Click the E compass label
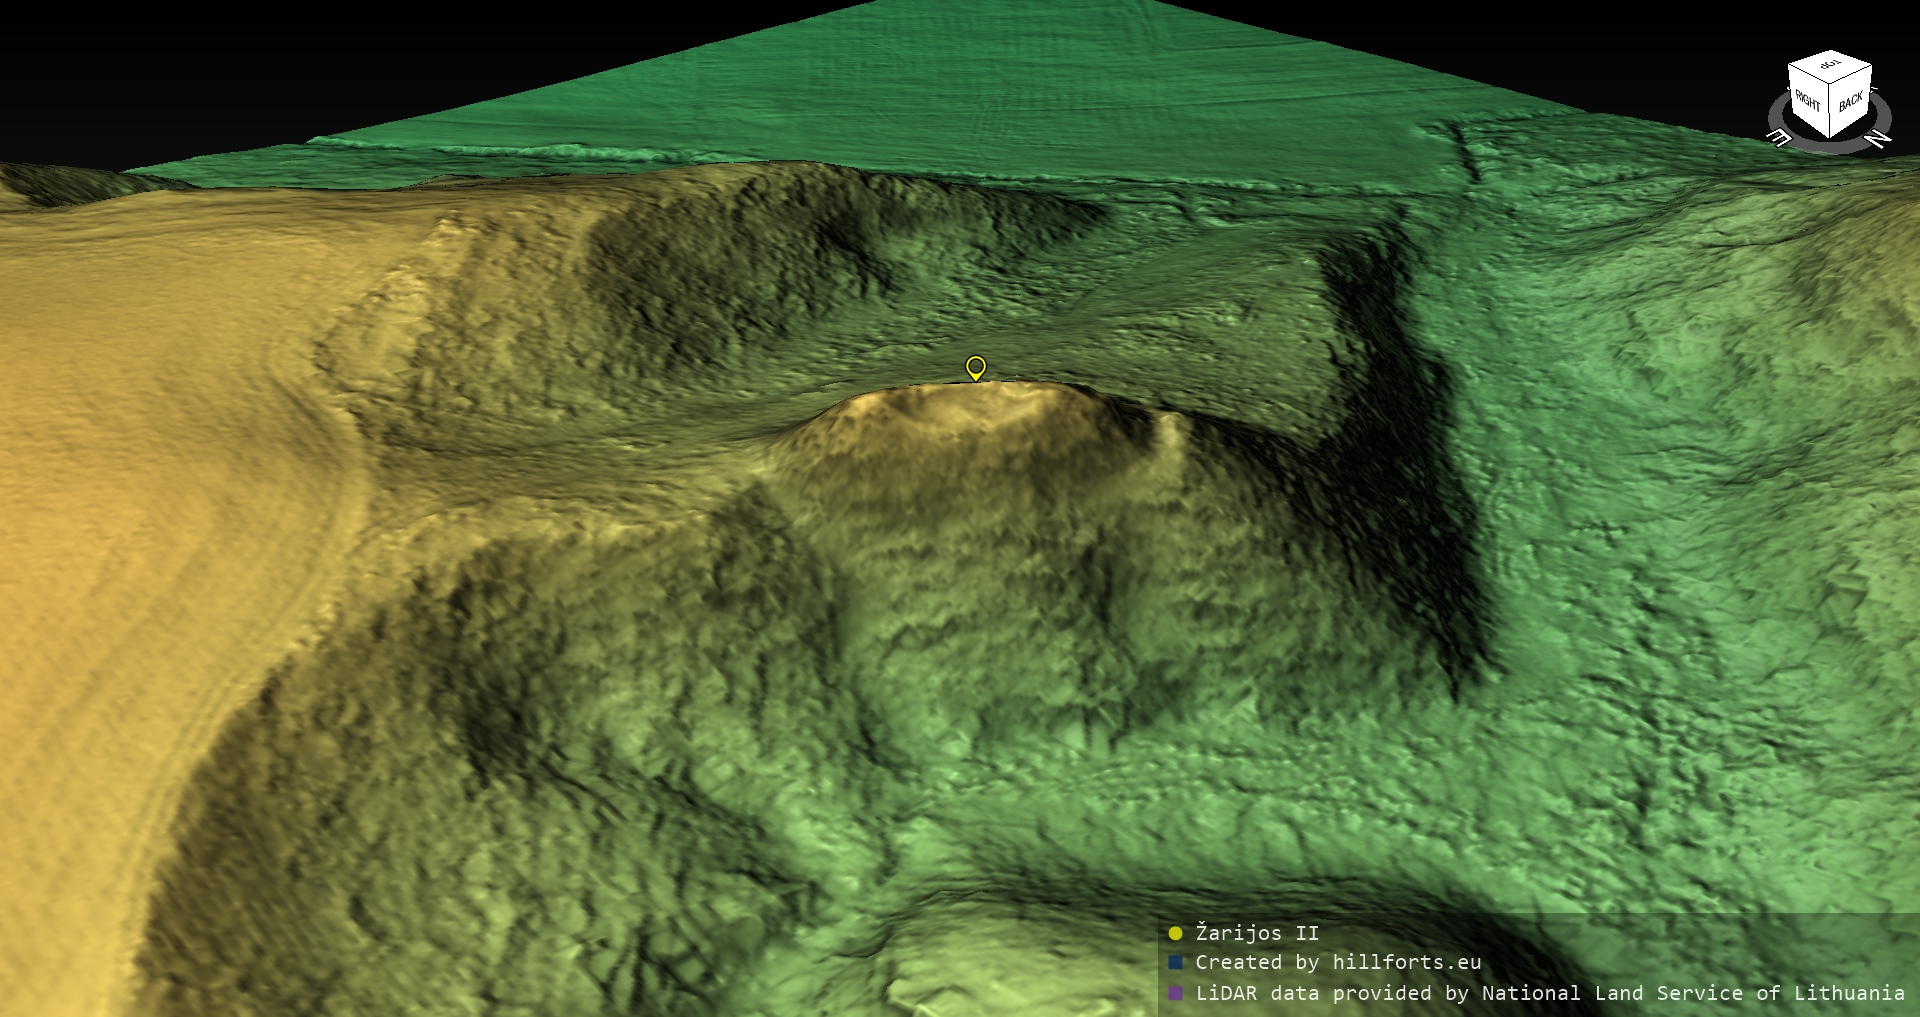 [1780, 138]
